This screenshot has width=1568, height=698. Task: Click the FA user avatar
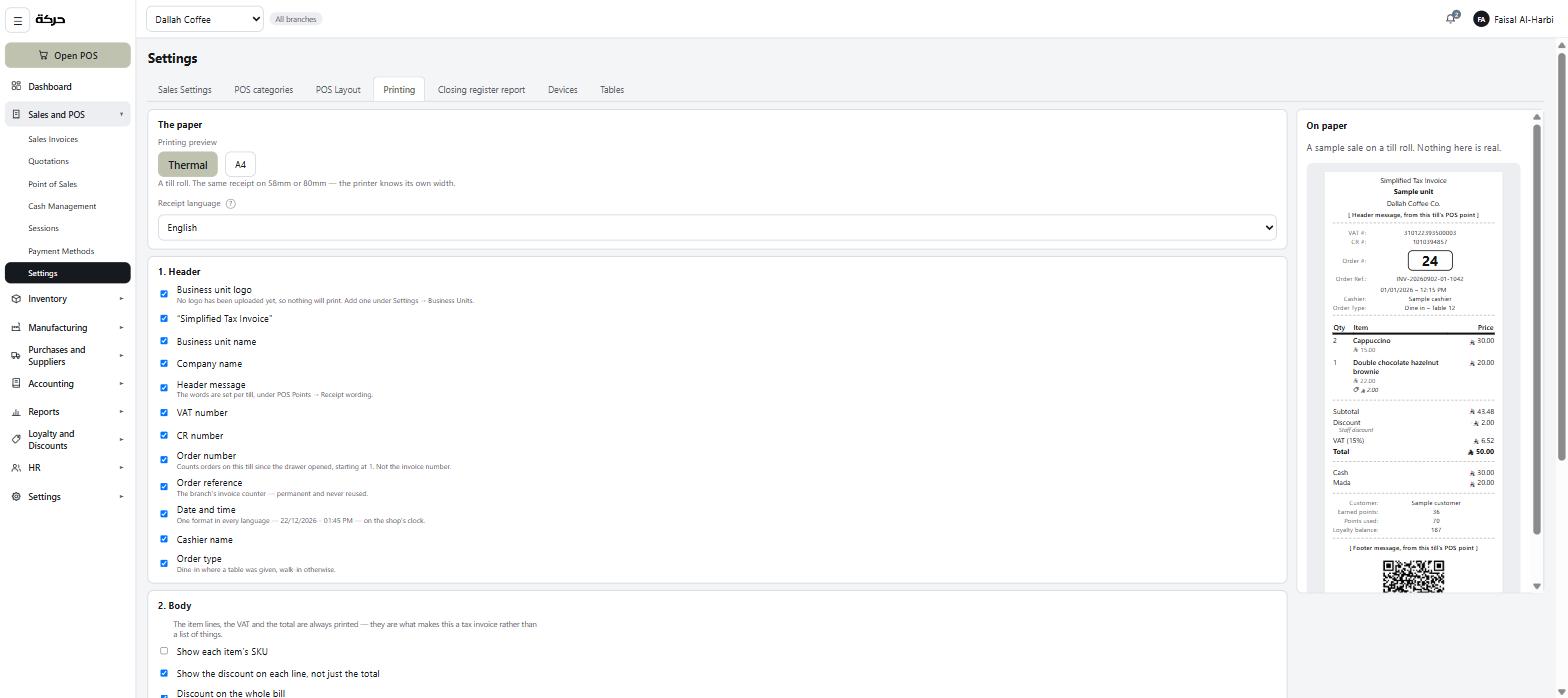[1481, 19]
